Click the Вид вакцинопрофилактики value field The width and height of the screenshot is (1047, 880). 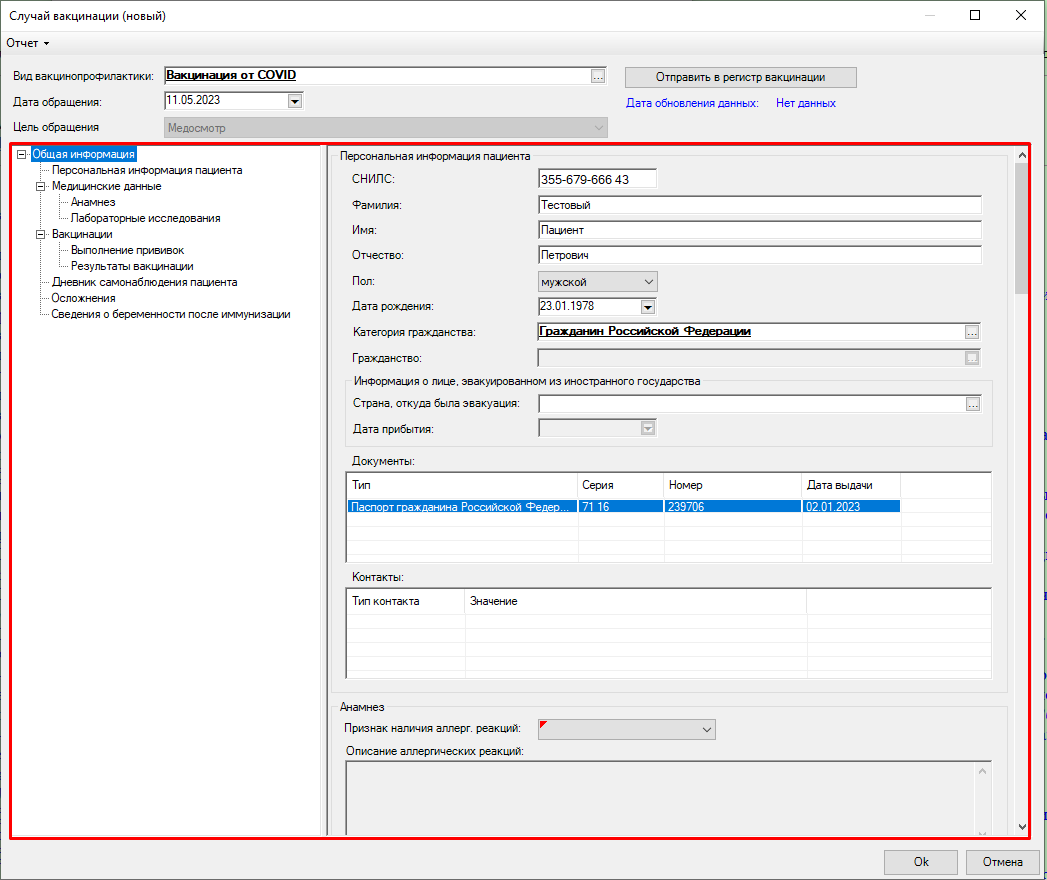pyautogui.click(x=377, y=75)
